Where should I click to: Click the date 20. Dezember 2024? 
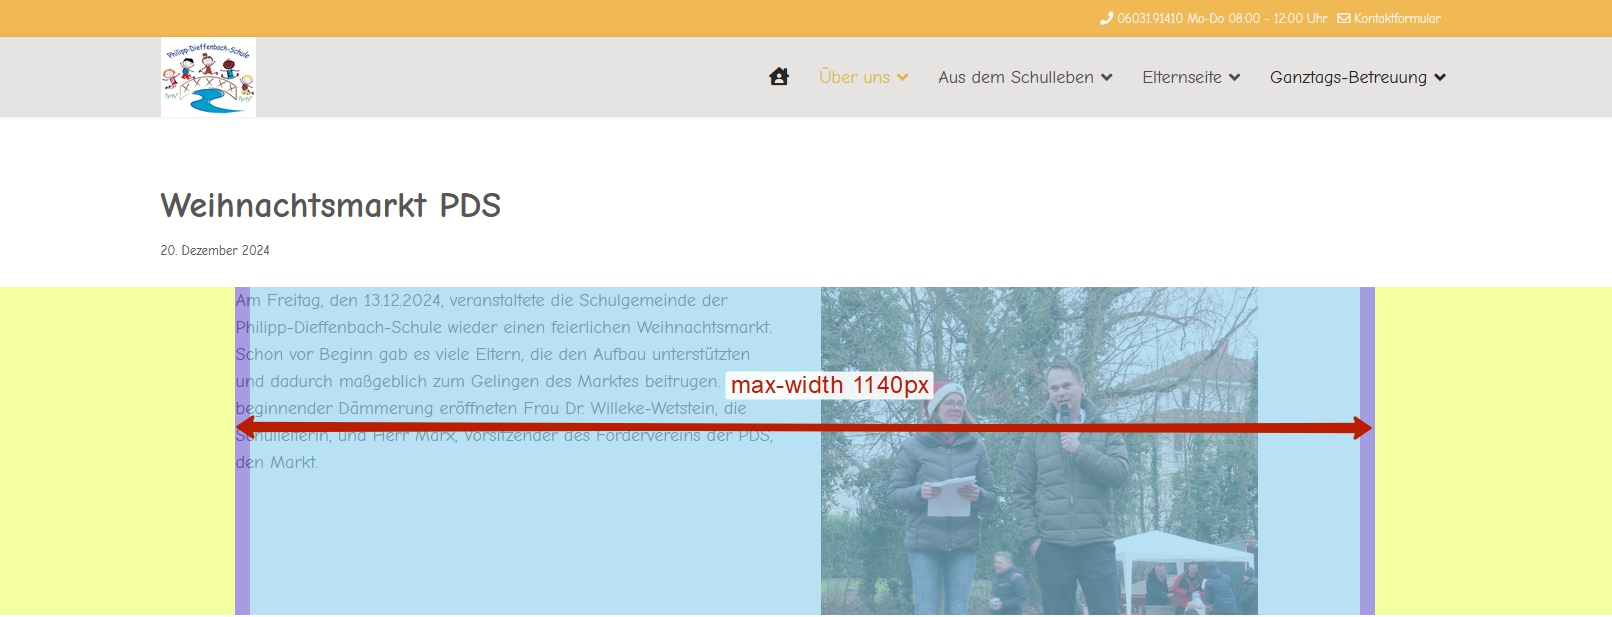(215, 250)
